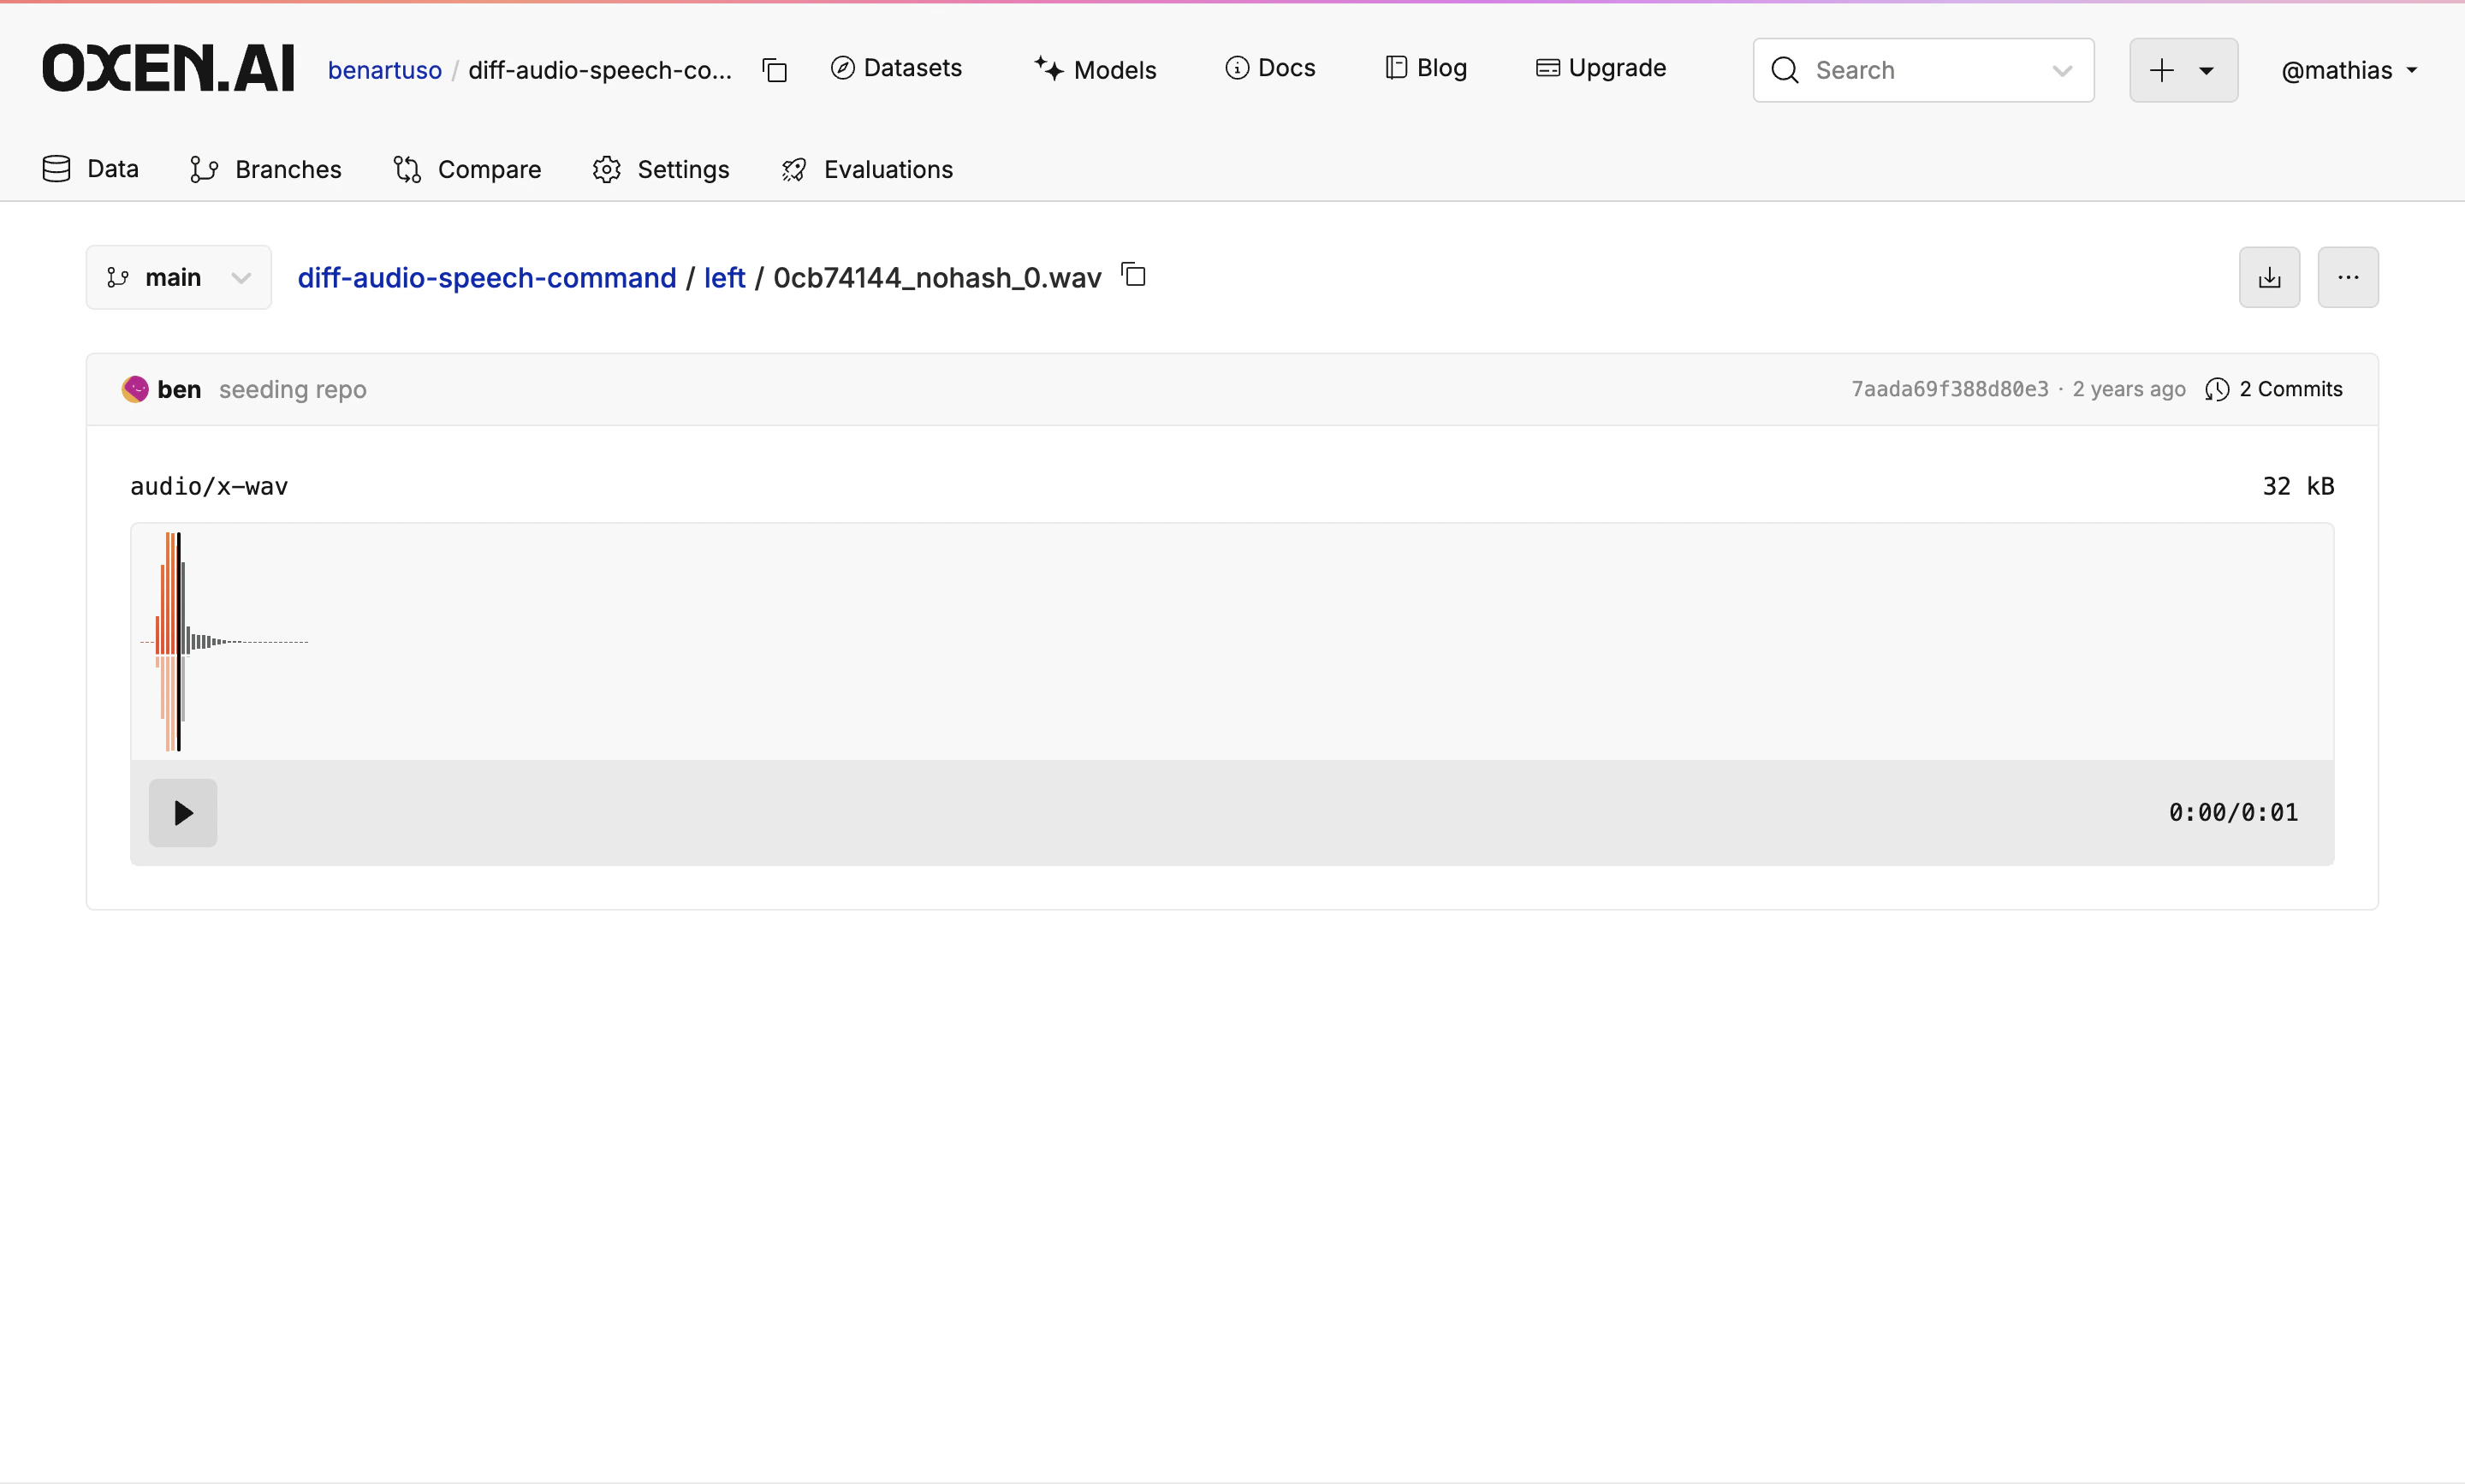2465x1484 pixels.
Task: Expand the main branch dropdown
Action: pyautogui.click(x=179, y=277)
